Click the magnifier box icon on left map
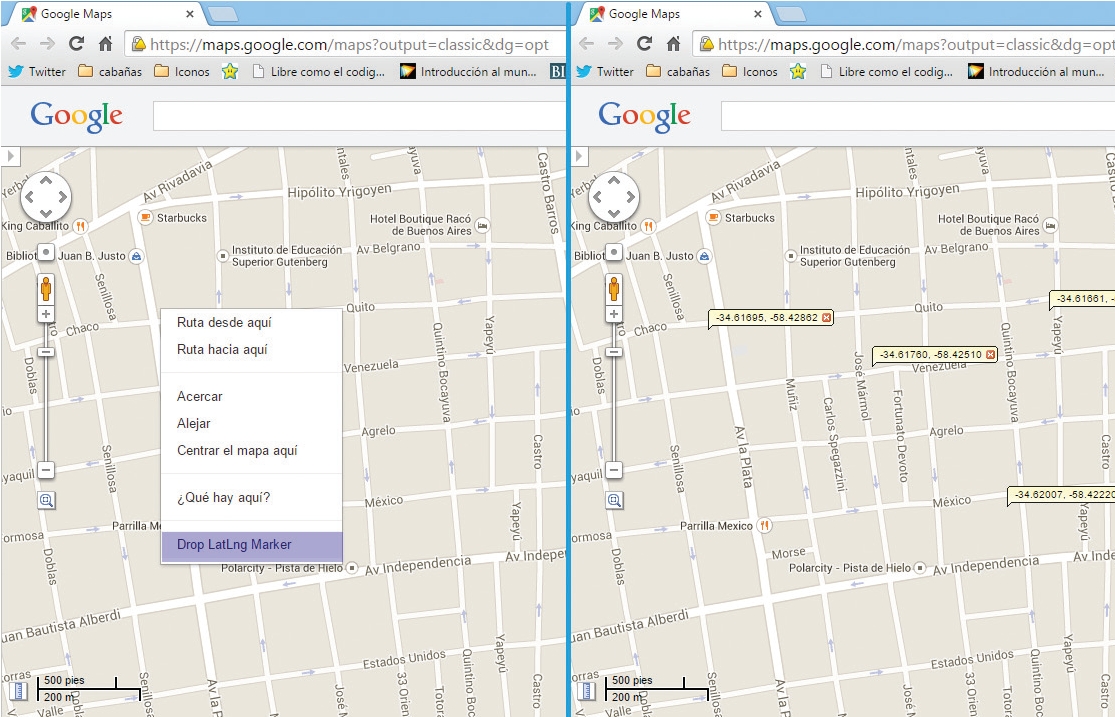1115x717 pixels. pos(46,501)
